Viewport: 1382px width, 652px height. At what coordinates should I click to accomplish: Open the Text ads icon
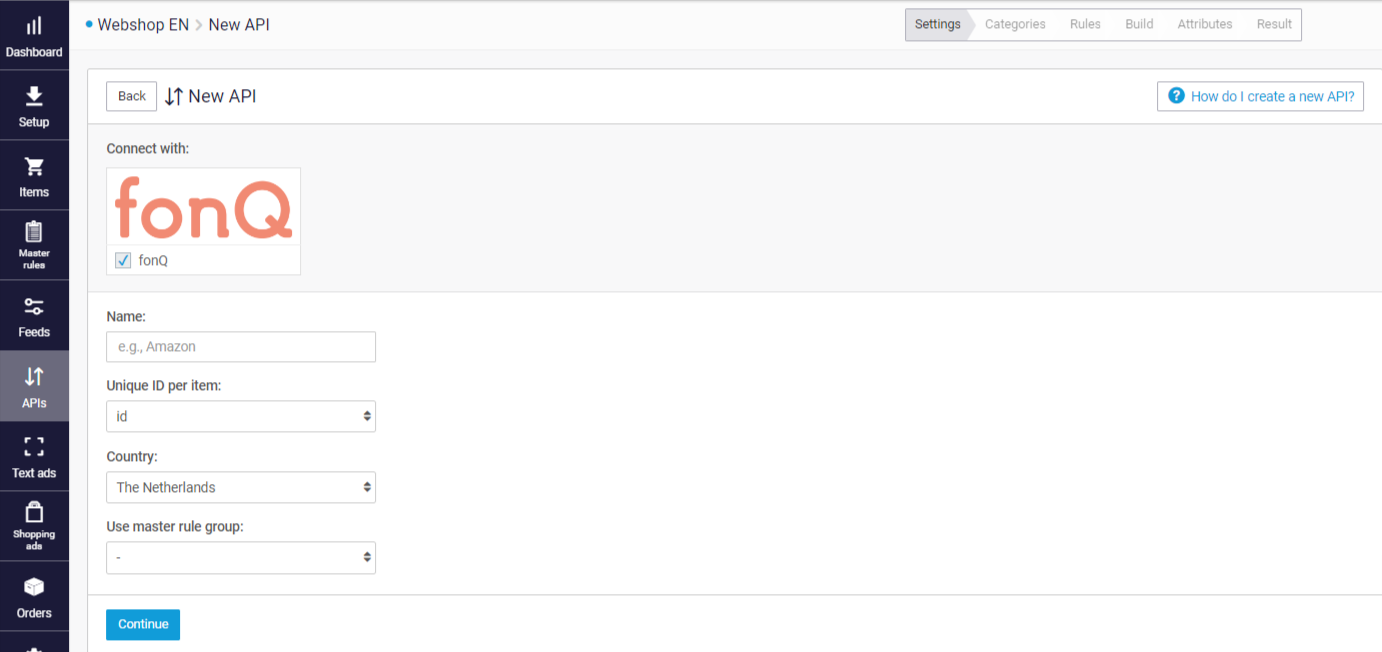(x=34, y=446)
